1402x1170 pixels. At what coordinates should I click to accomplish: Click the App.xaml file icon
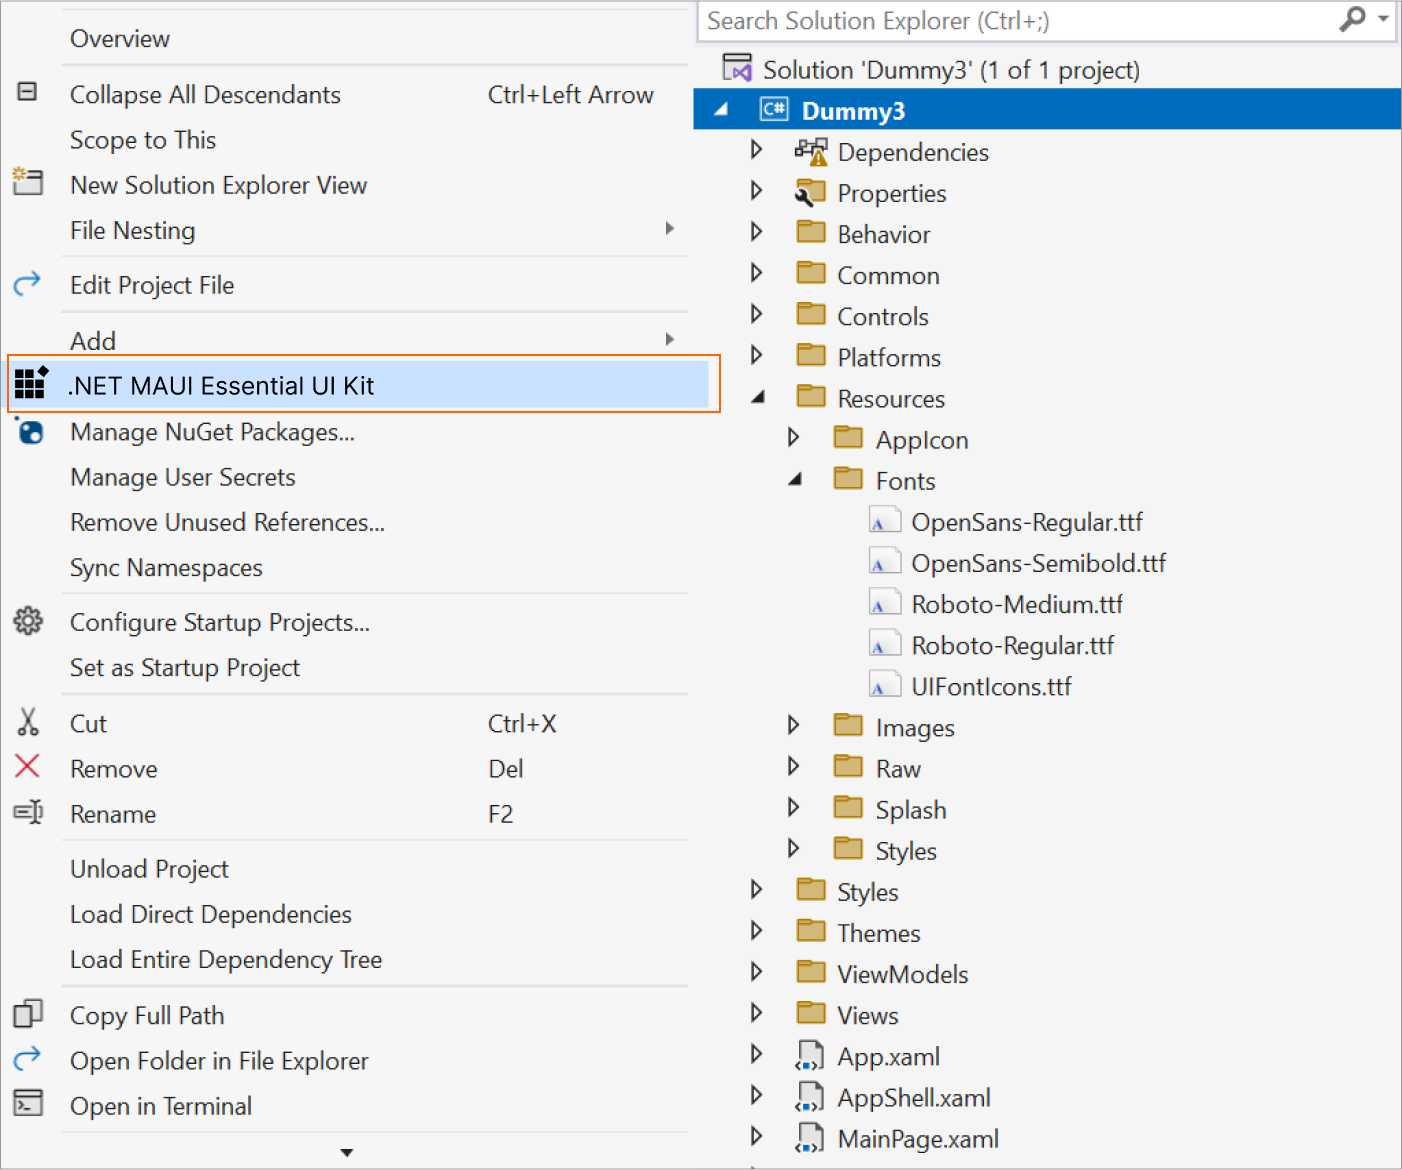click(810, 1055)
